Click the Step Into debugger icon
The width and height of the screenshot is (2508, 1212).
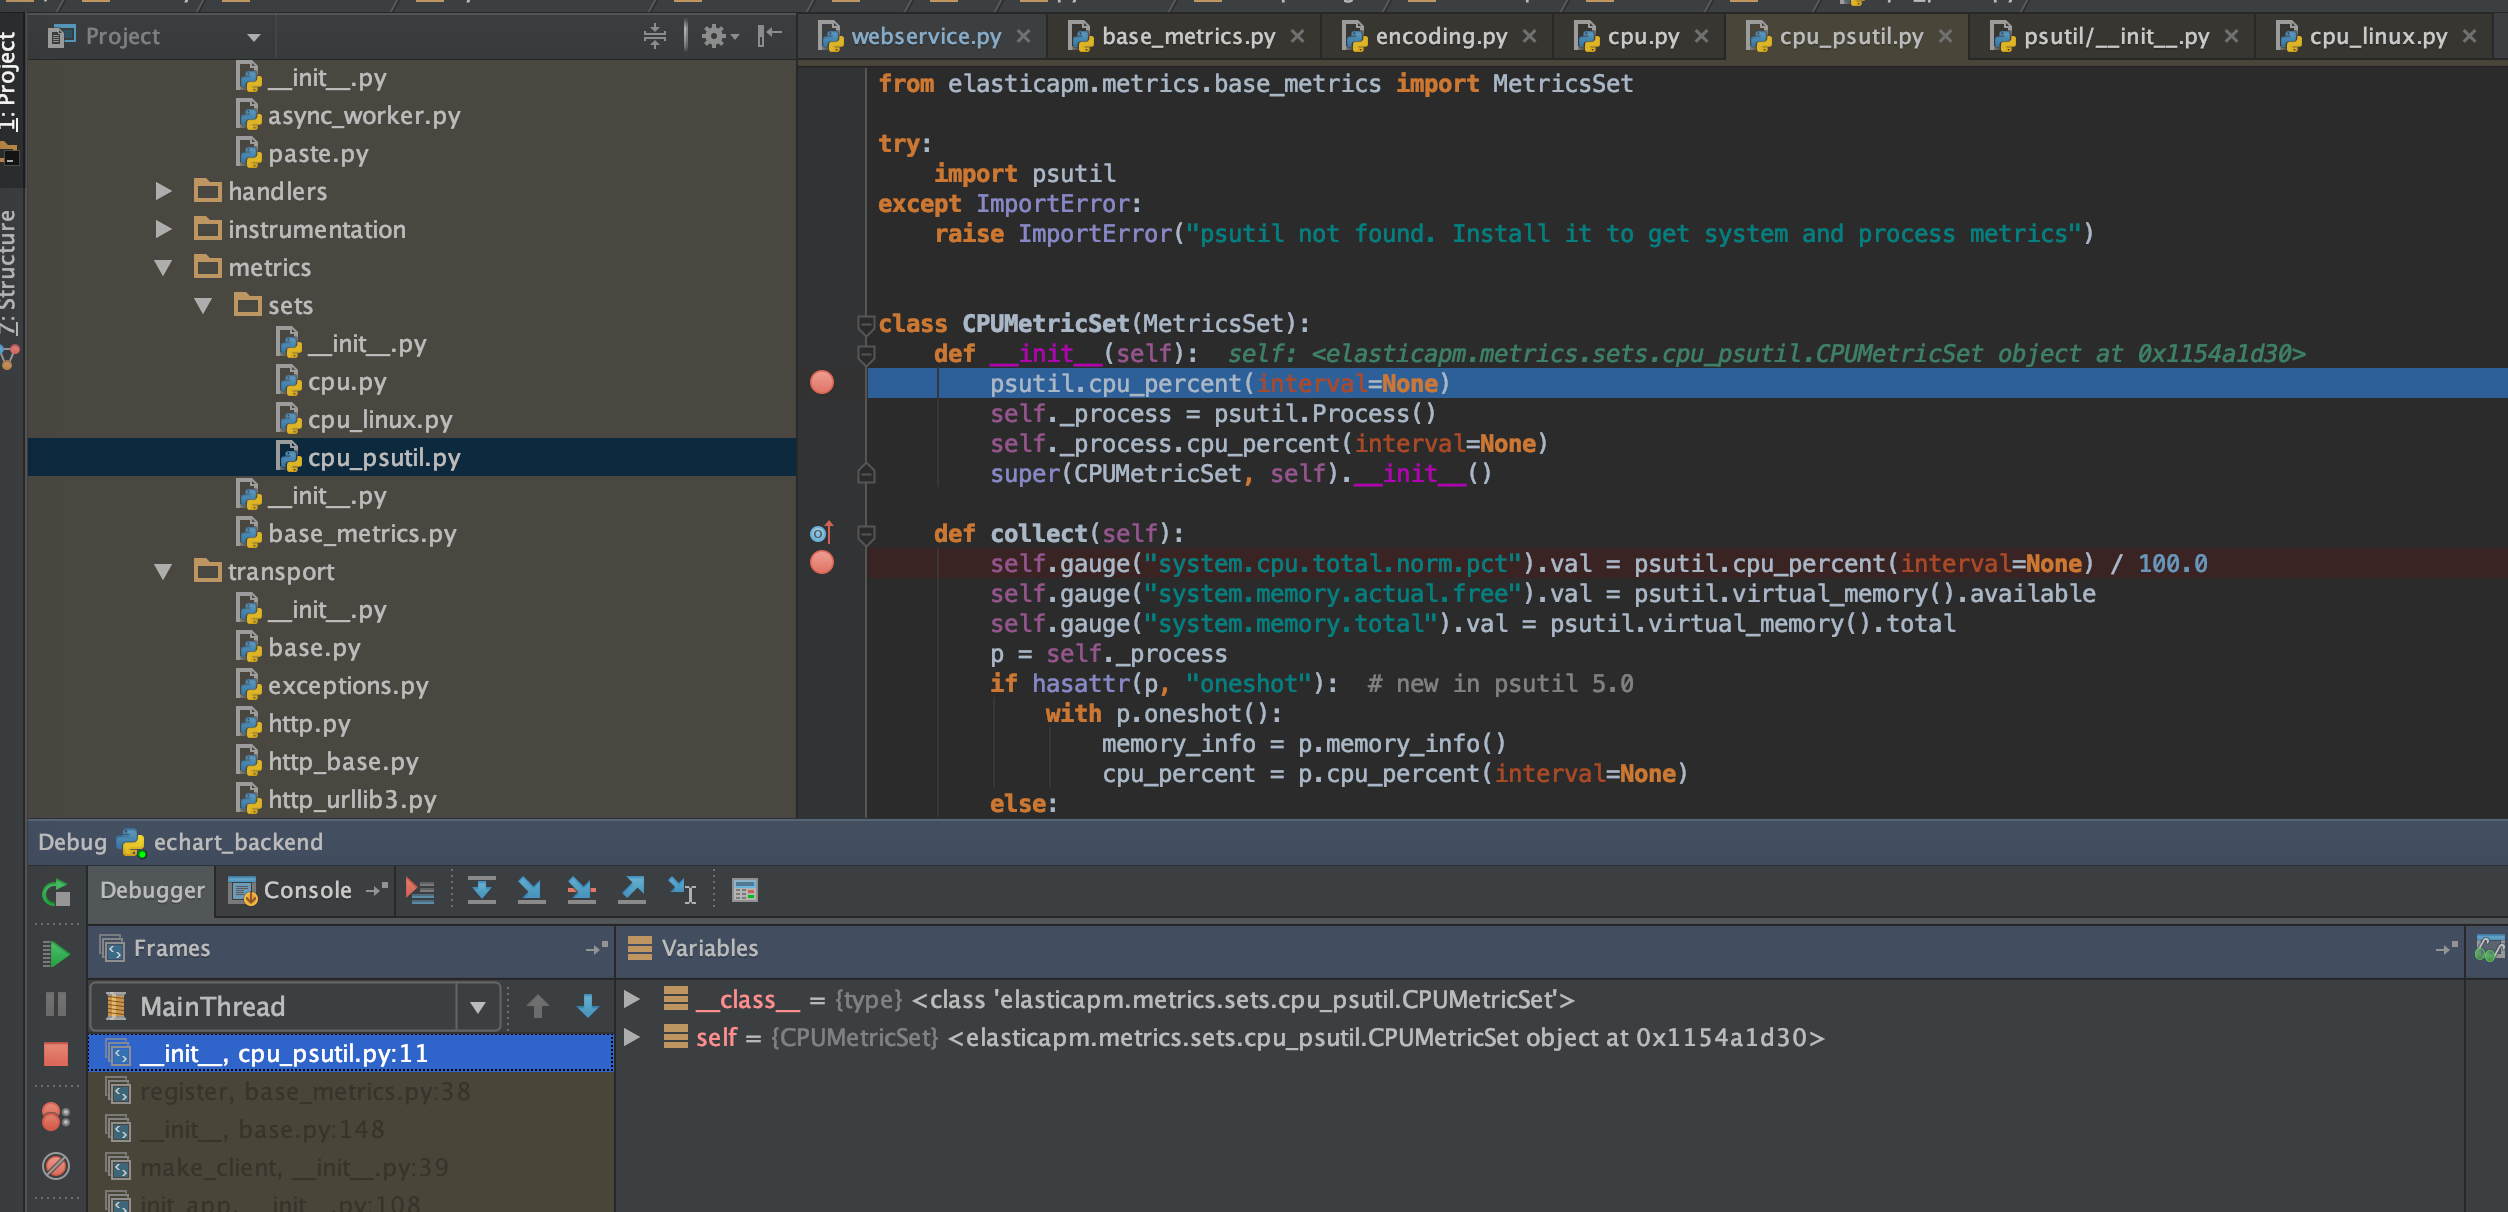pos(531,890)
